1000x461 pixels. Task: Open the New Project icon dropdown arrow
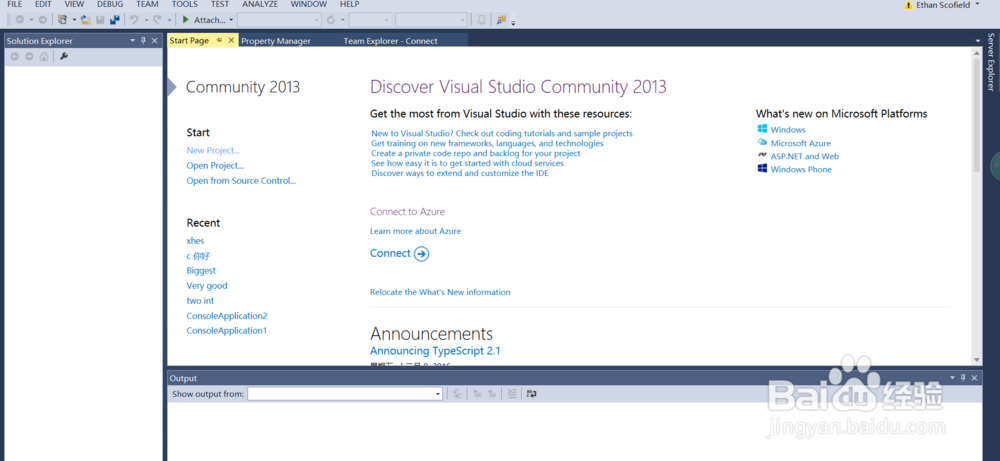75,20
